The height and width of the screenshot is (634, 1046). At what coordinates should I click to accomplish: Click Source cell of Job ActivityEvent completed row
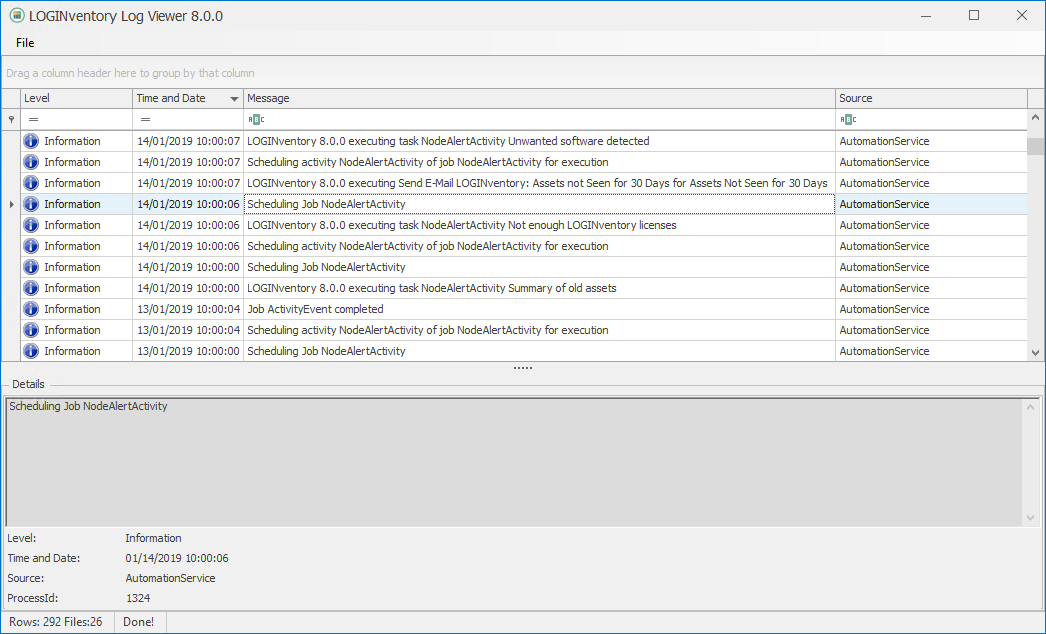[x=931, y=309]
